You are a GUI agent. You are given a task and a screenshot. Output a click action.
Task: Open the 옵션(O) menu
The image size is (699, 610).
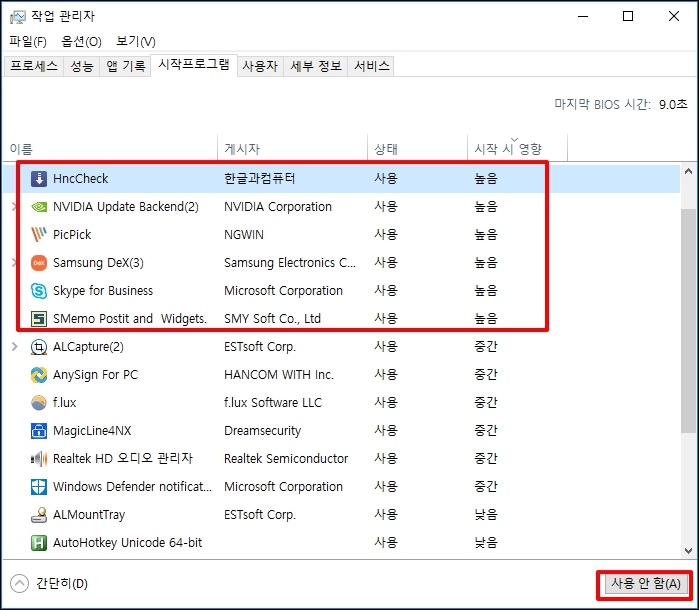(x=82, y=41)
